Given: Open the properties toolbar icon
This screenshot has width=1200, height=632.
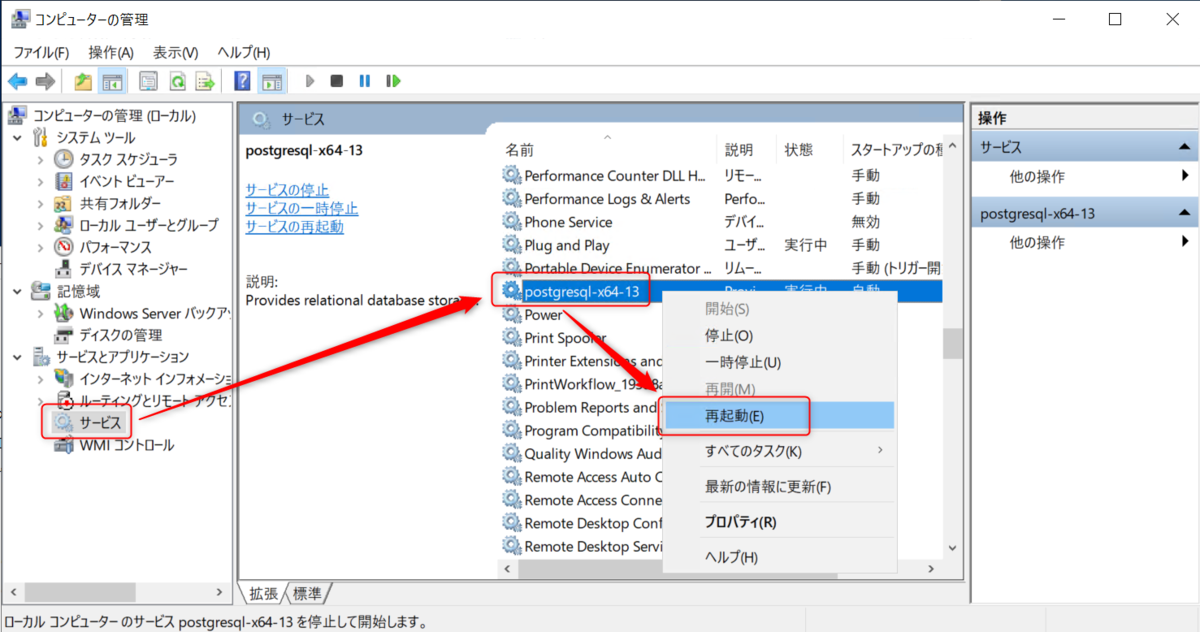Looking at the screenshot, I should [147, 80].
